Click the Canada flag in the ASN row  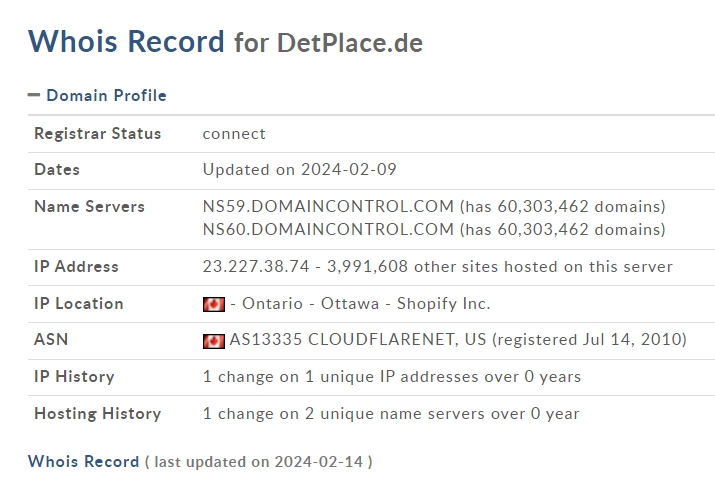coord(214,341)
